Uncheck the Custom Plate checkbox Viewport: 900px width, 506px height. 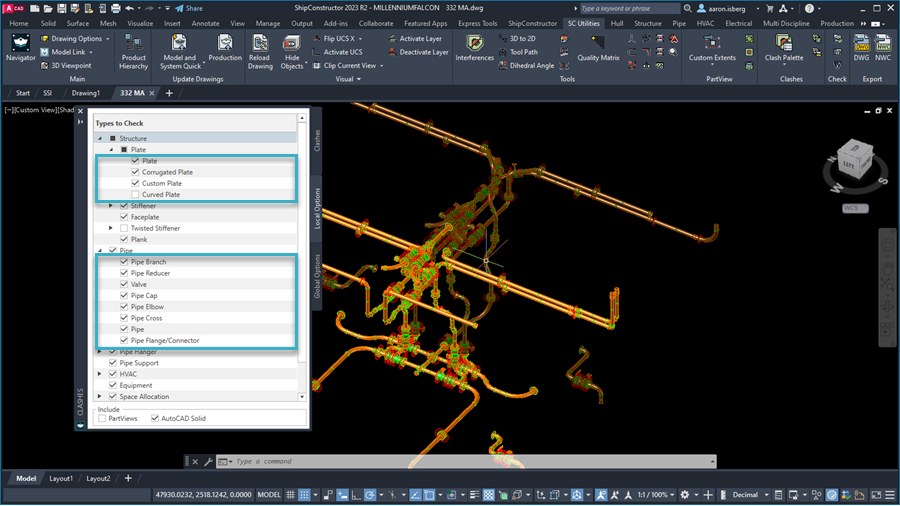click(135, 183)
